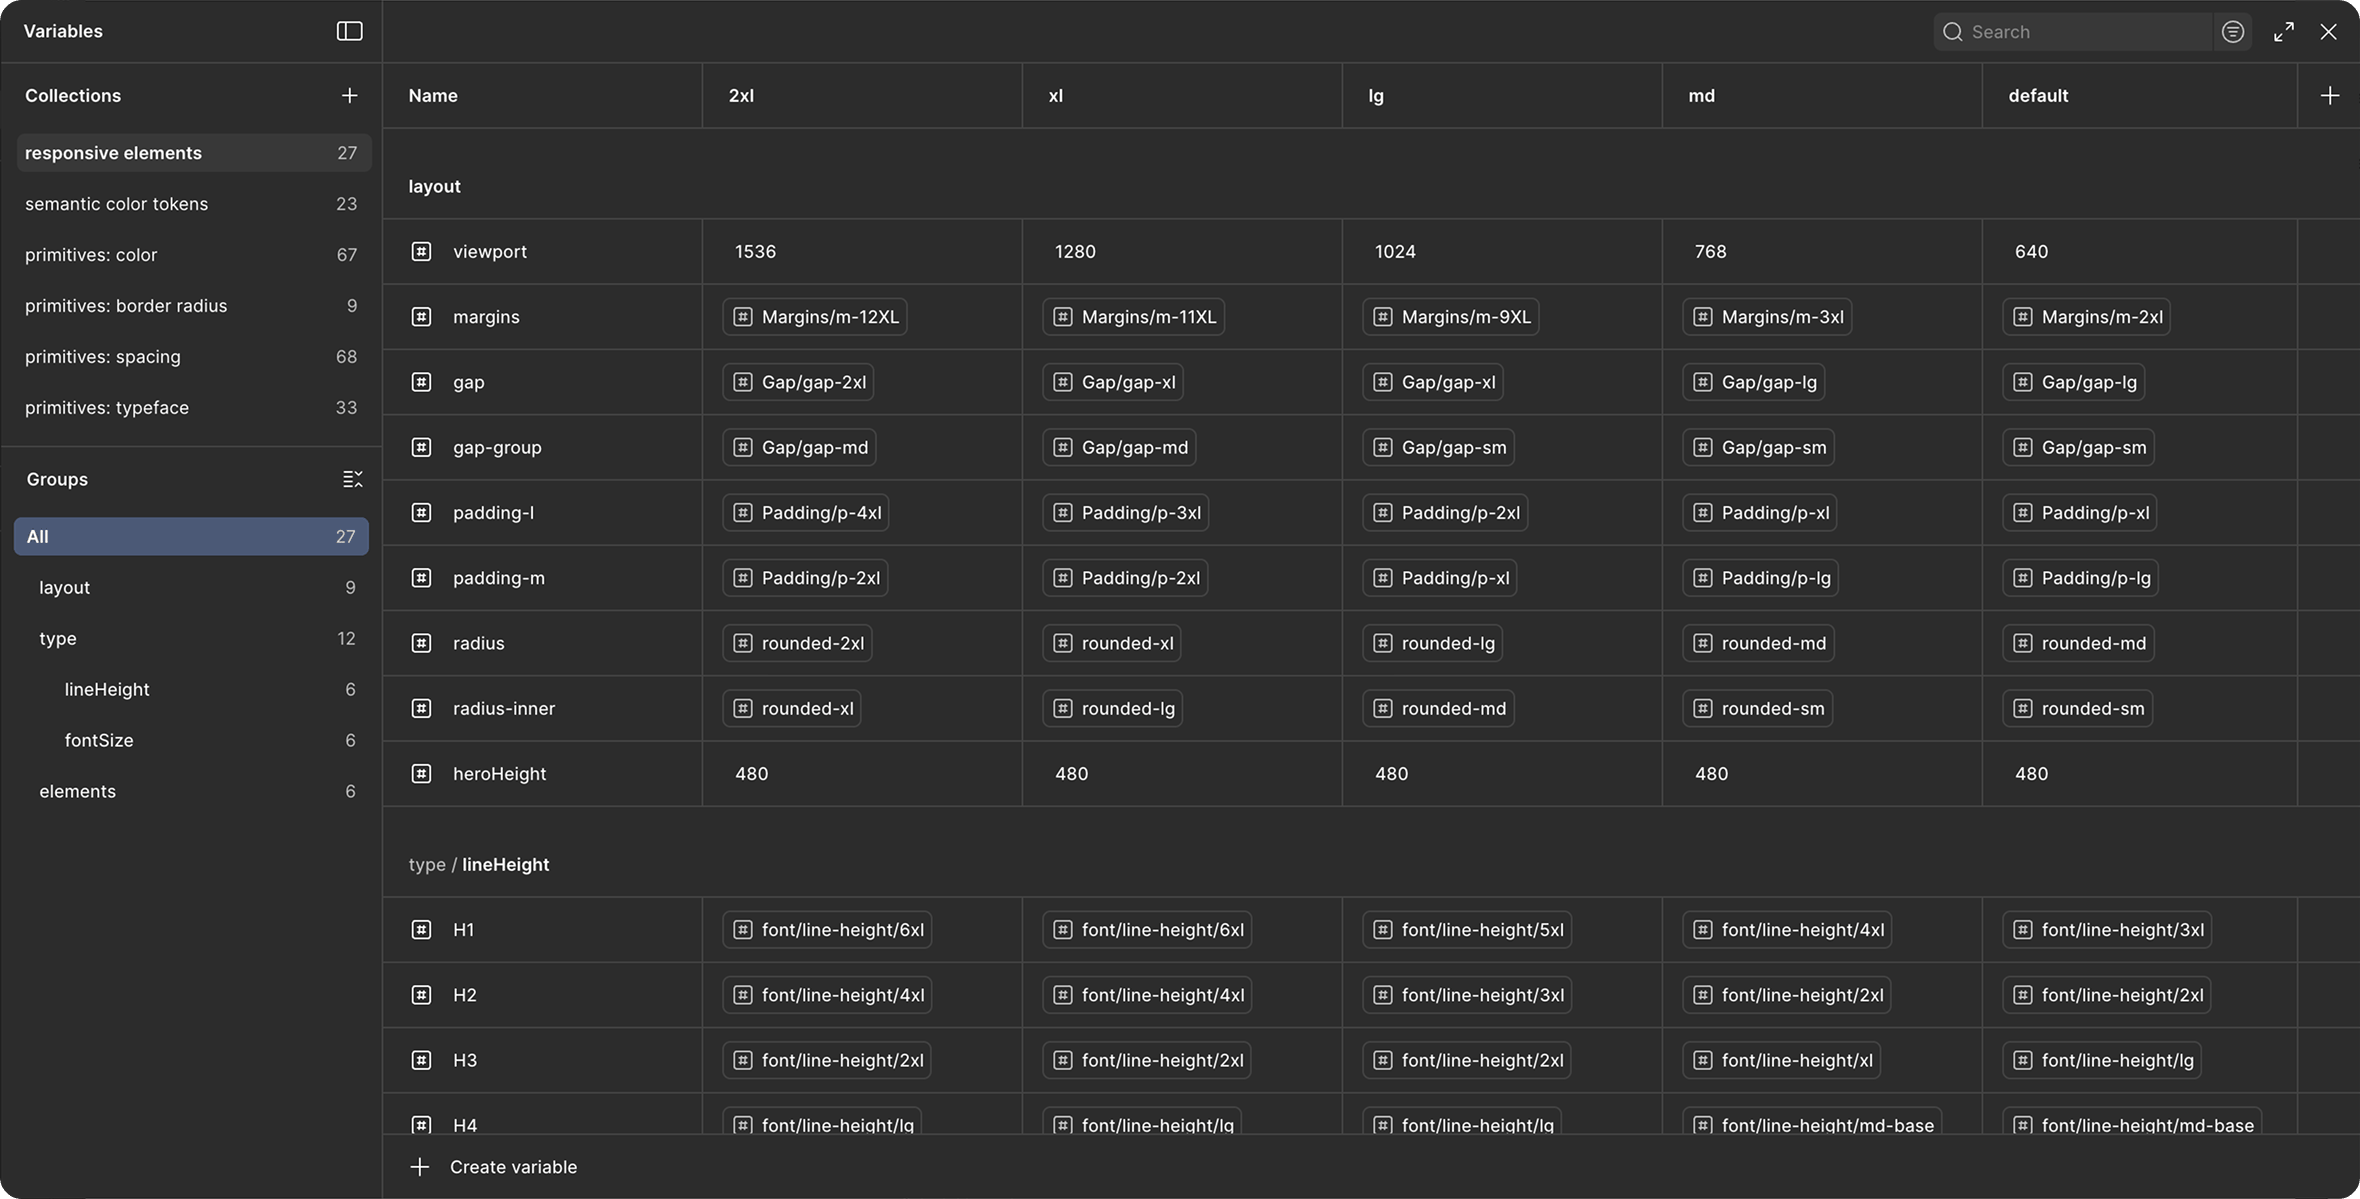Open the search filter options icon
2360x1199 pixels.
[2233, 32]
